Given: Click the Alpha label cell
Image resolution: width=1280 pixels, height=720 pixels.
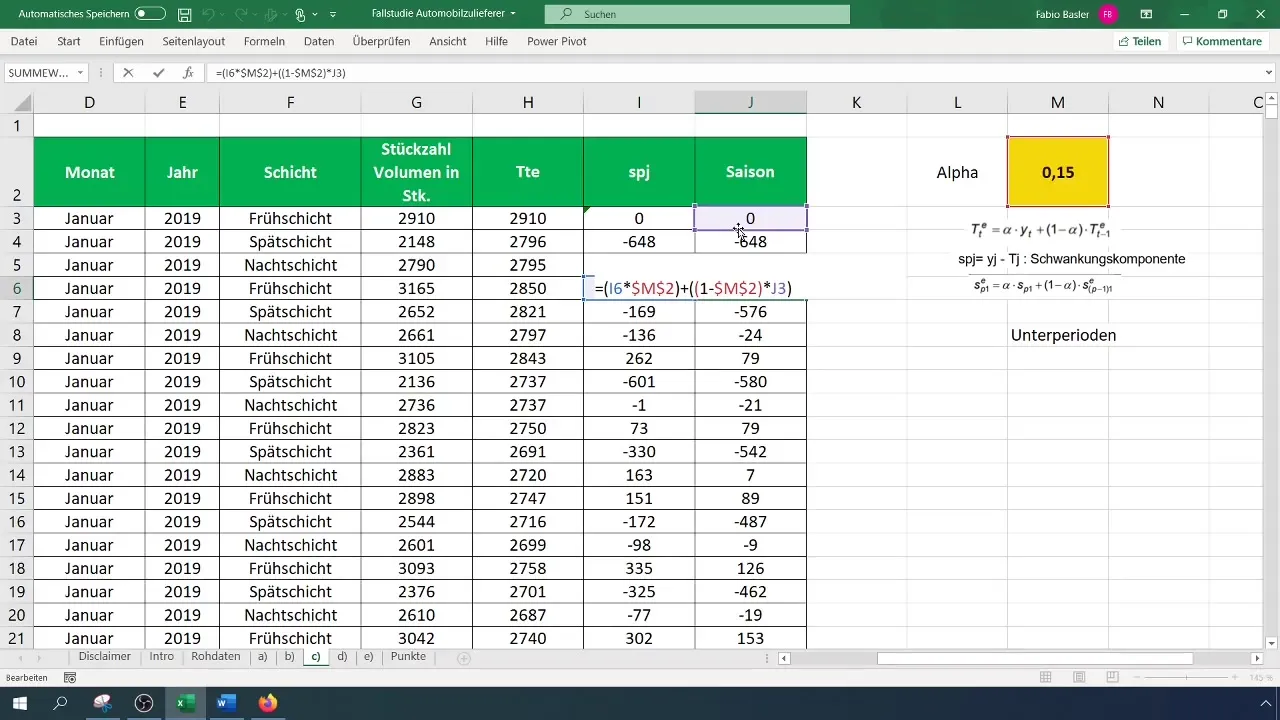Looking at the screenshot, I should click(x=957, y=172).
